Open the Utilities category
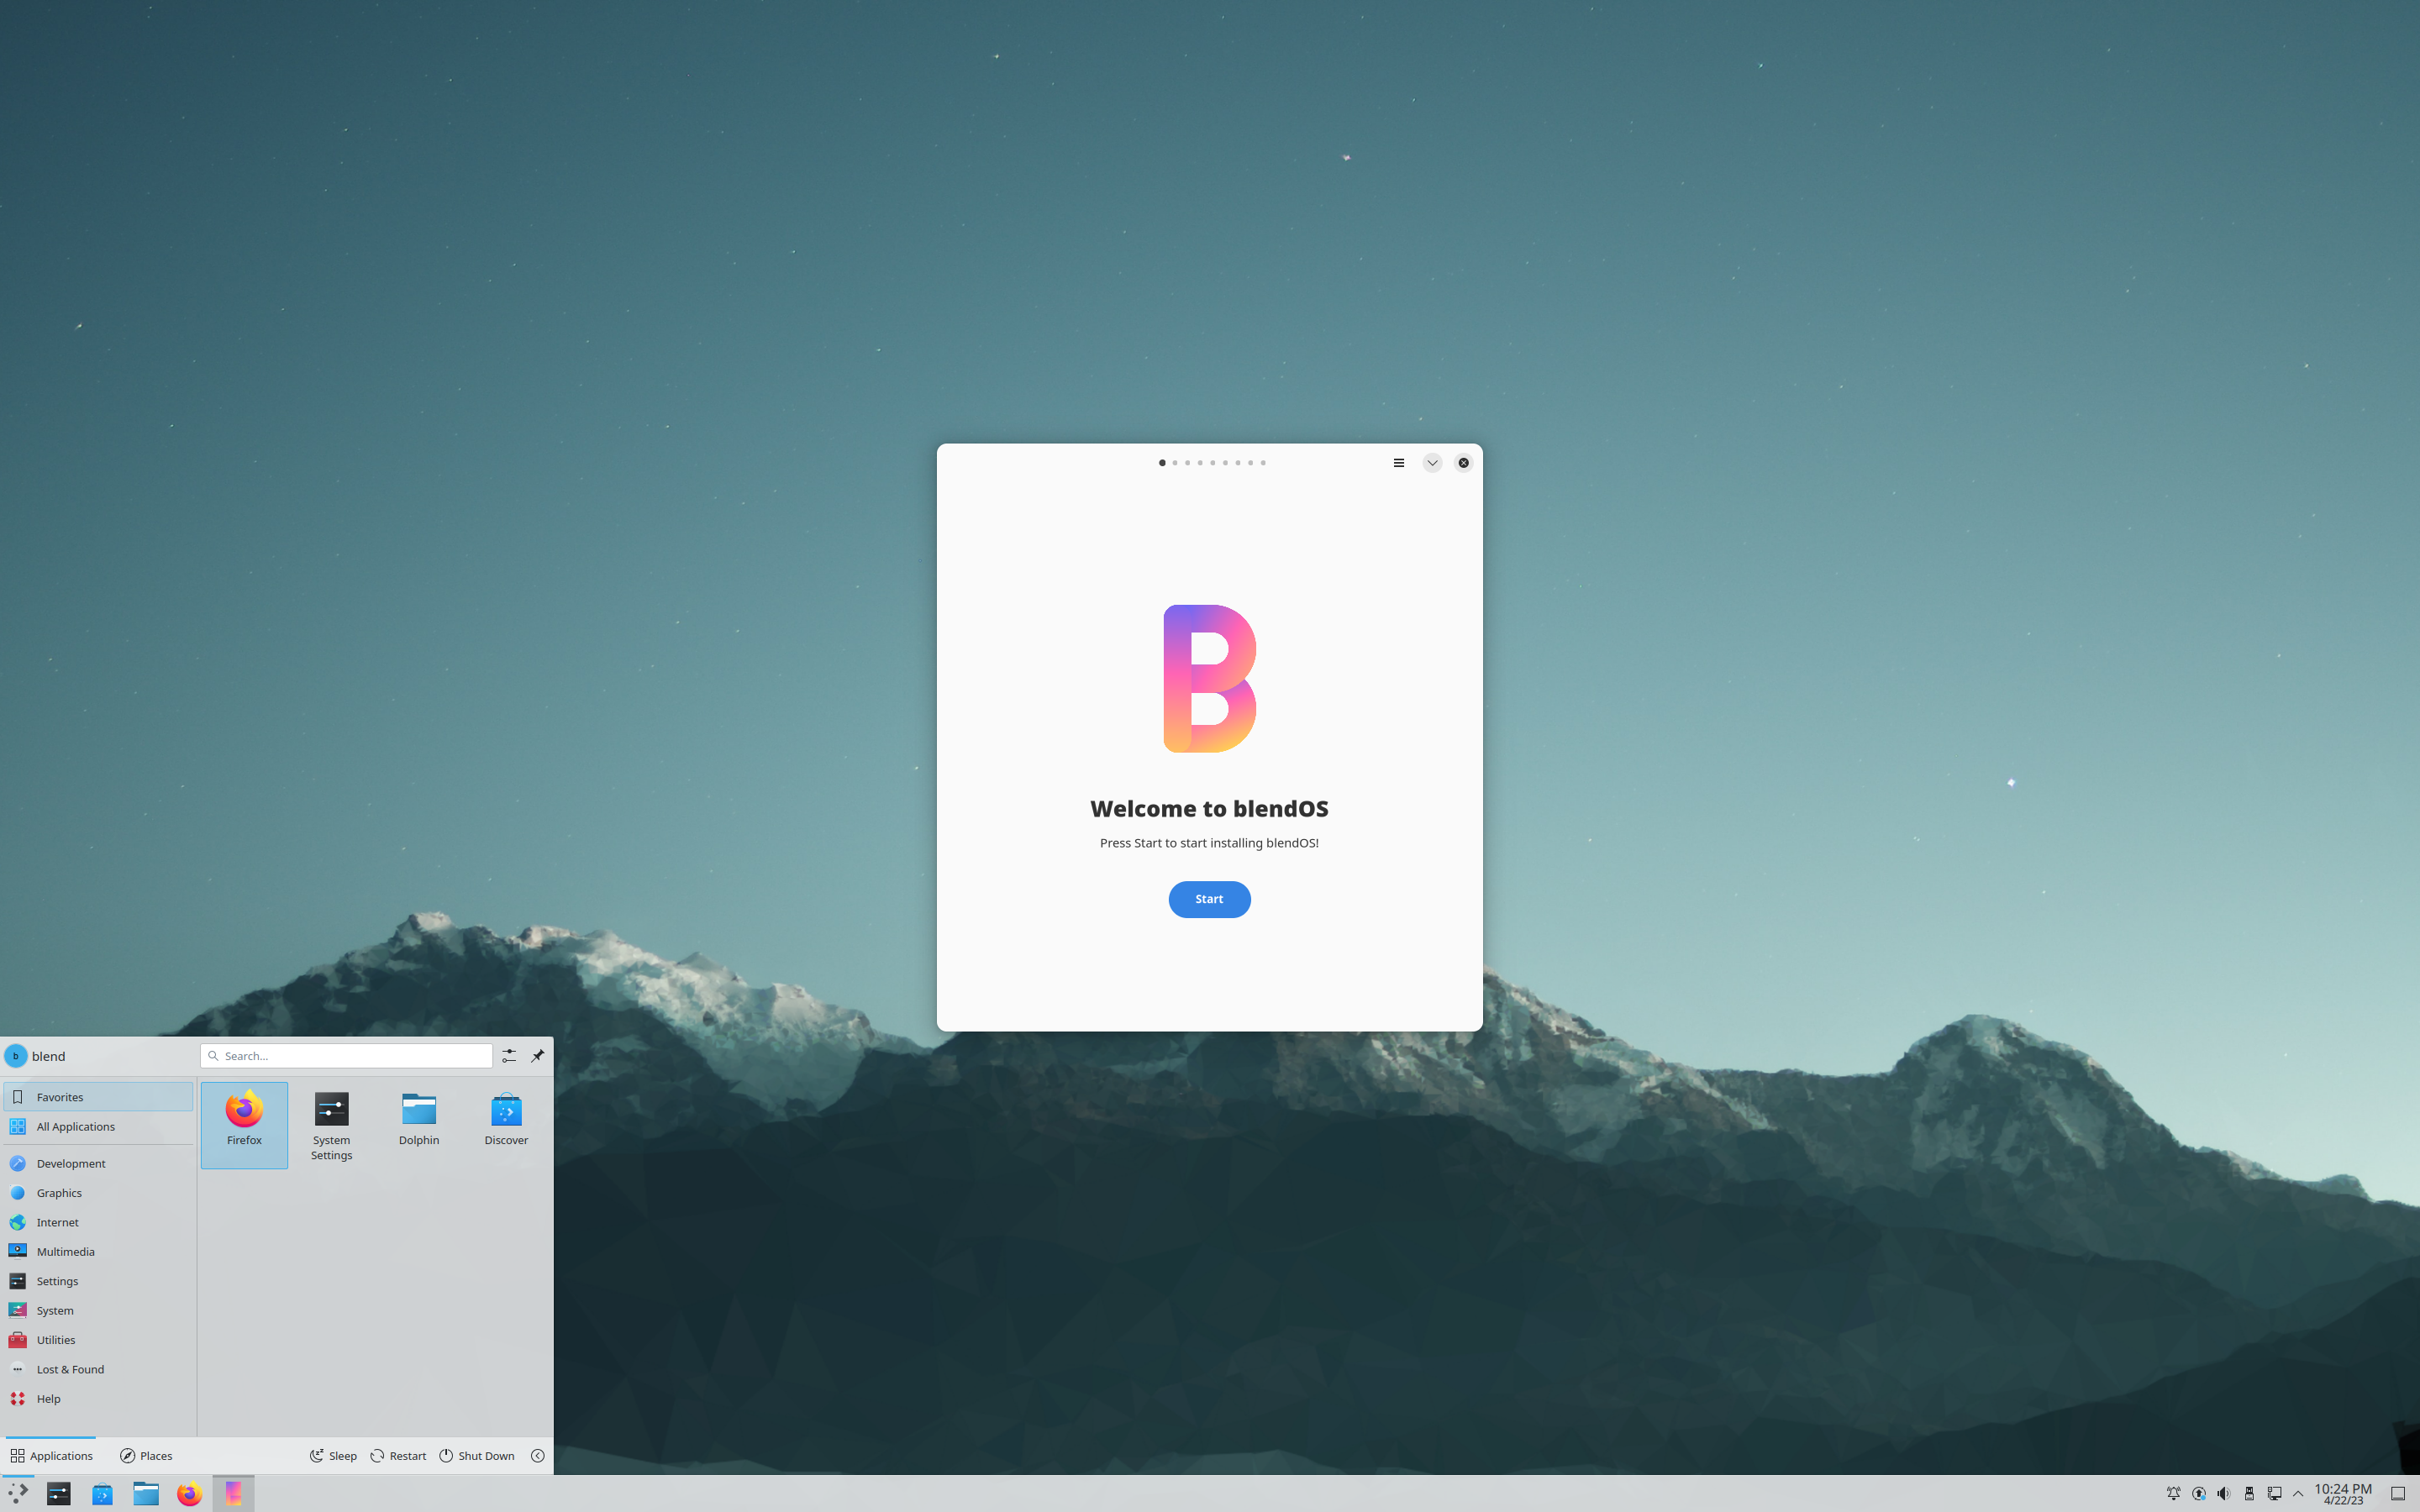 click(98, 1340)
